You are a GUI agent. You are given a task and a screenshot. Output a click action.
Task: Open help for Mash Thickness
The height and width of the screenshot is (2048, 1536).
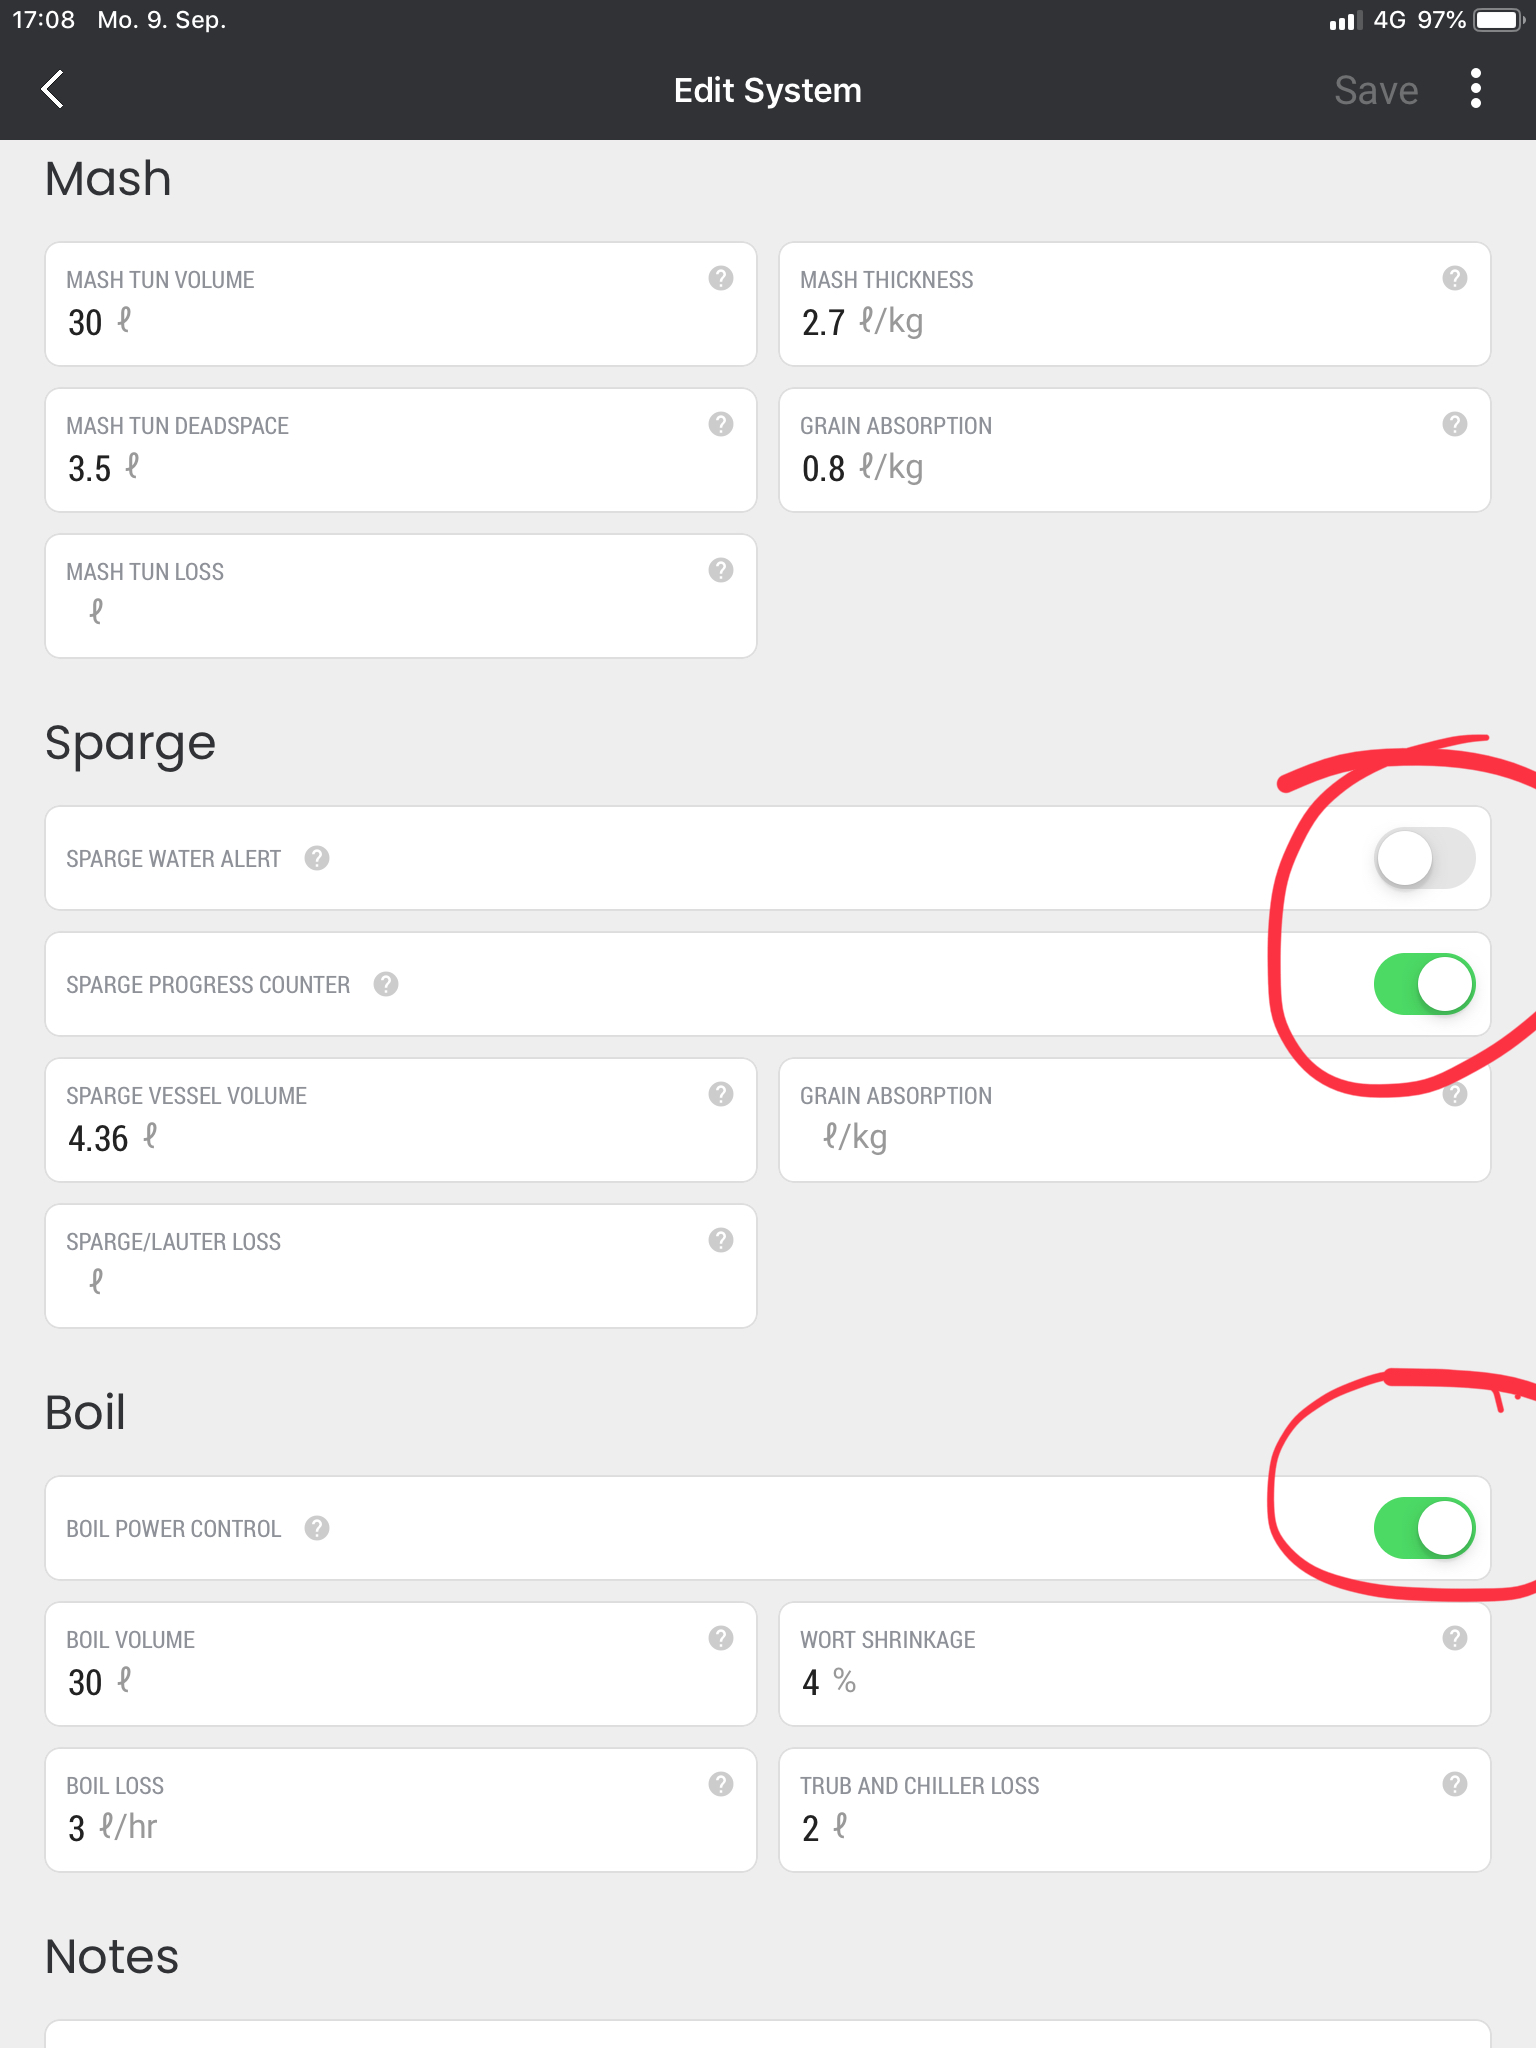tap(1454, 279)
